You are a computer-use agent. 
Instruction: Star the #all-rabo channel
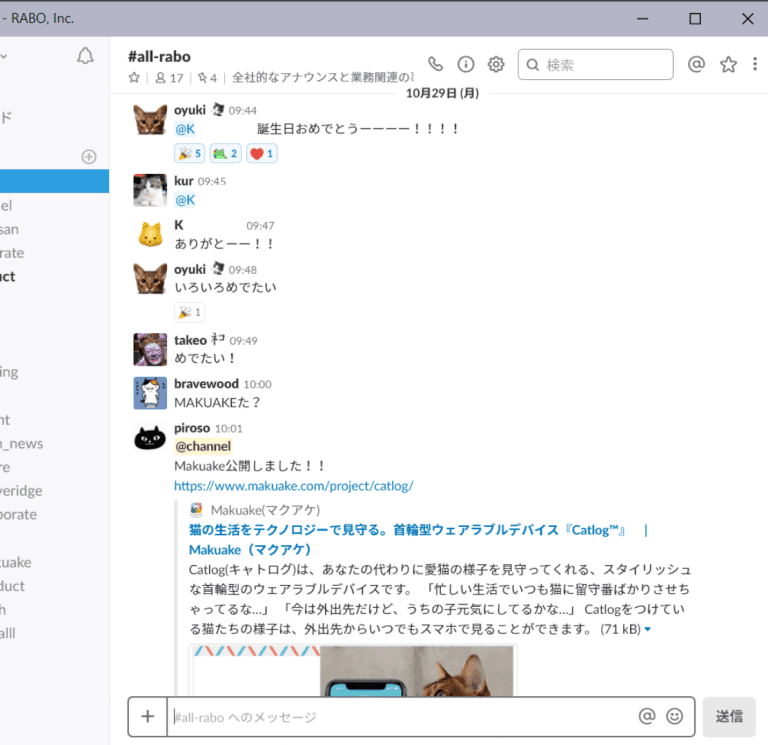click(x=134, y=77)
